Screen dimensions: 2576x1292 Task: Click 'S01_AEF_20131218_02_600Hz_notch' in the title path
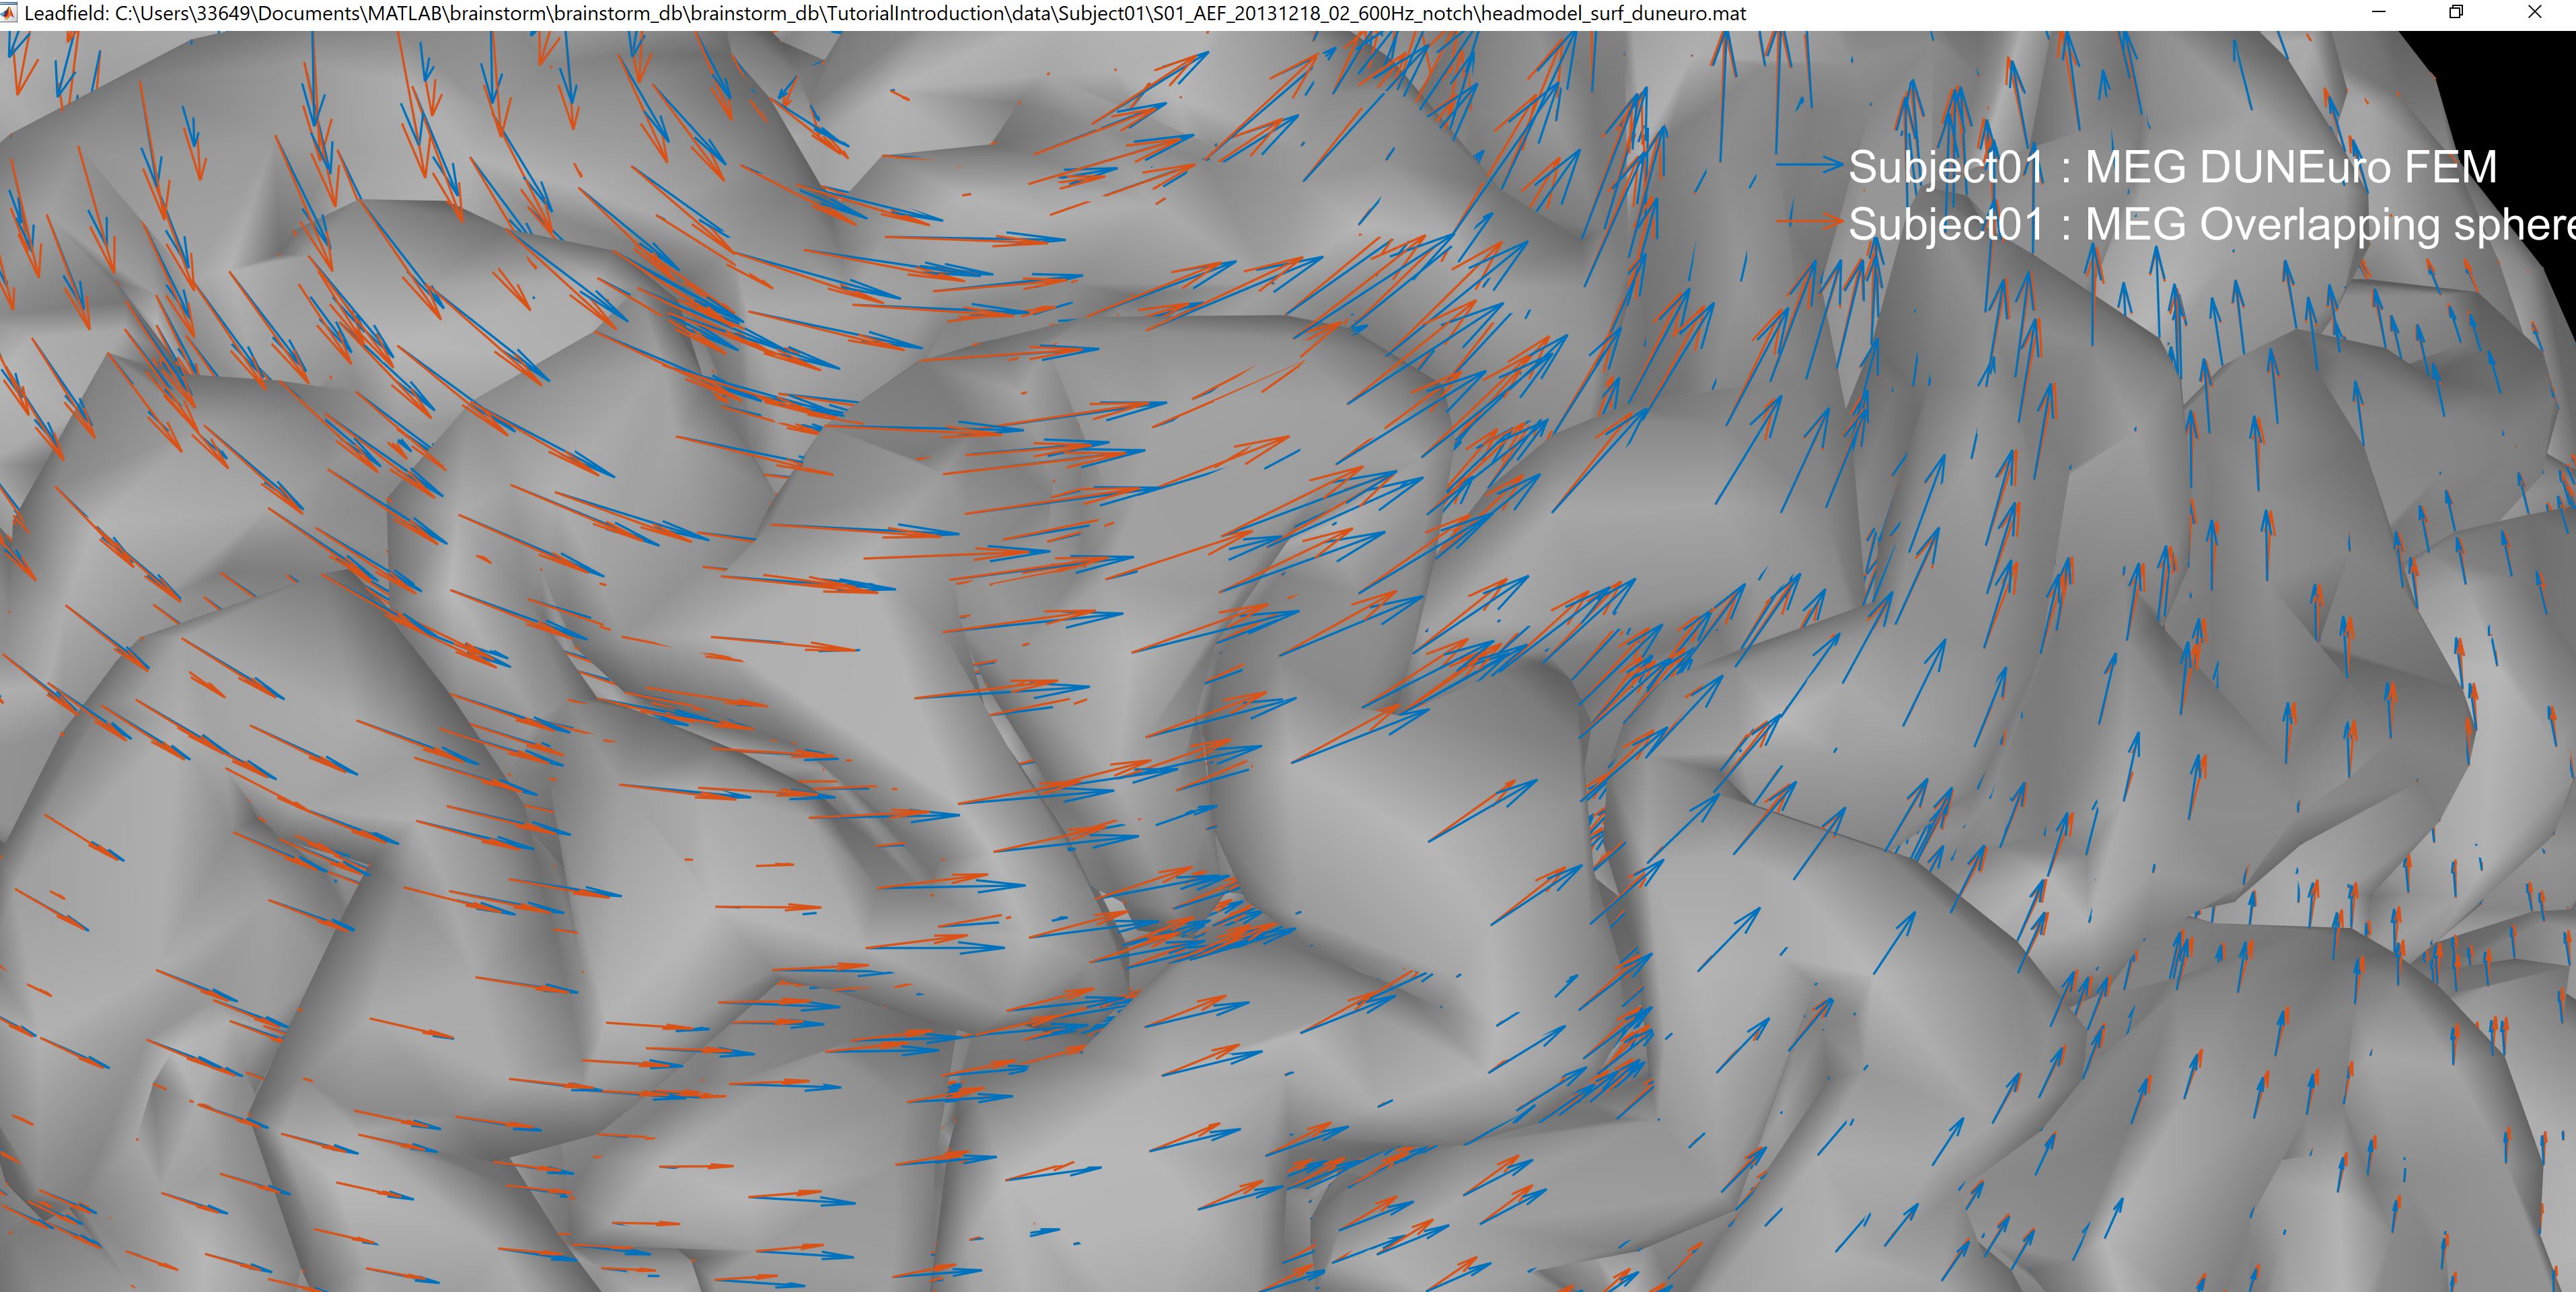pyautogui.click(x=1313, y=14)
